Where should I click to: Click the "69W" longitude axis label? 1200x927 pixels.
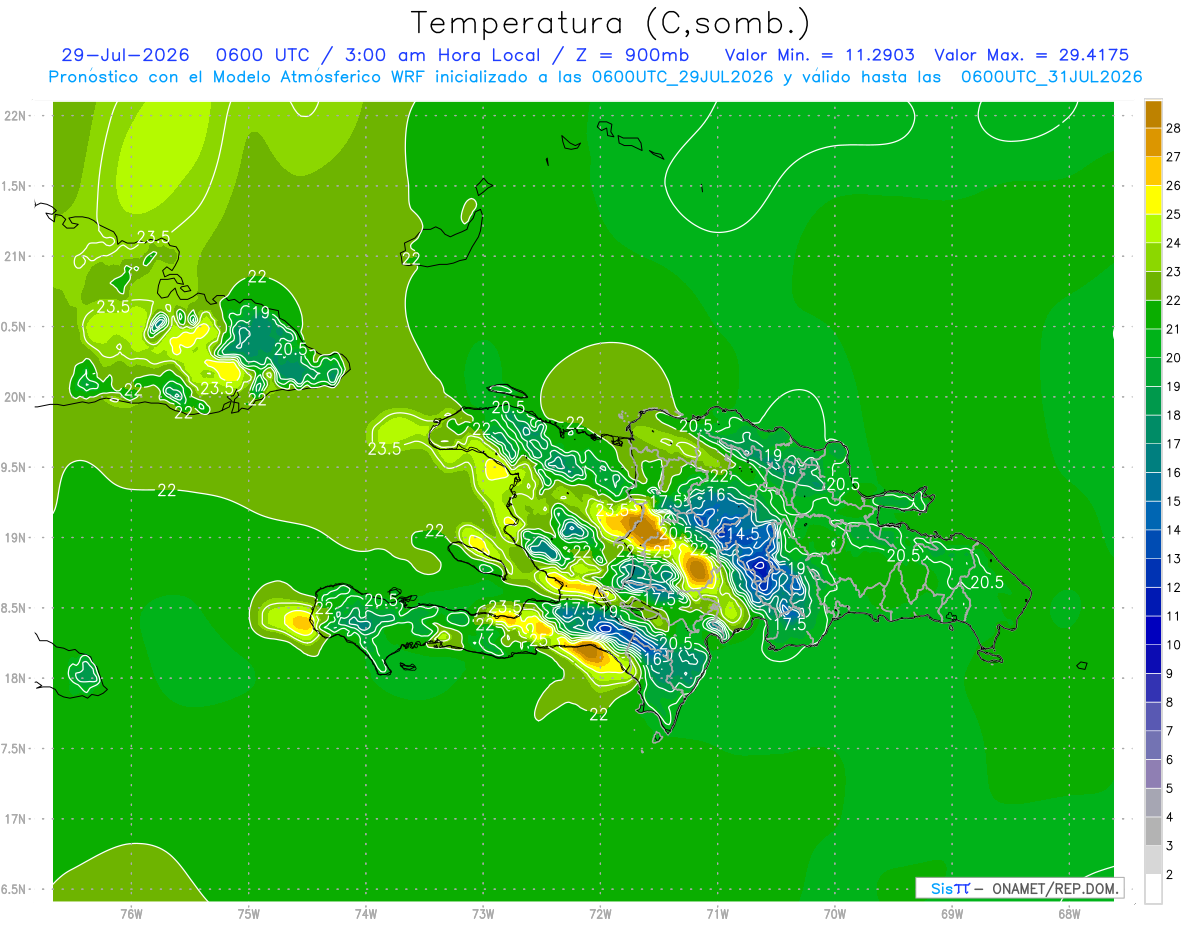952,913
